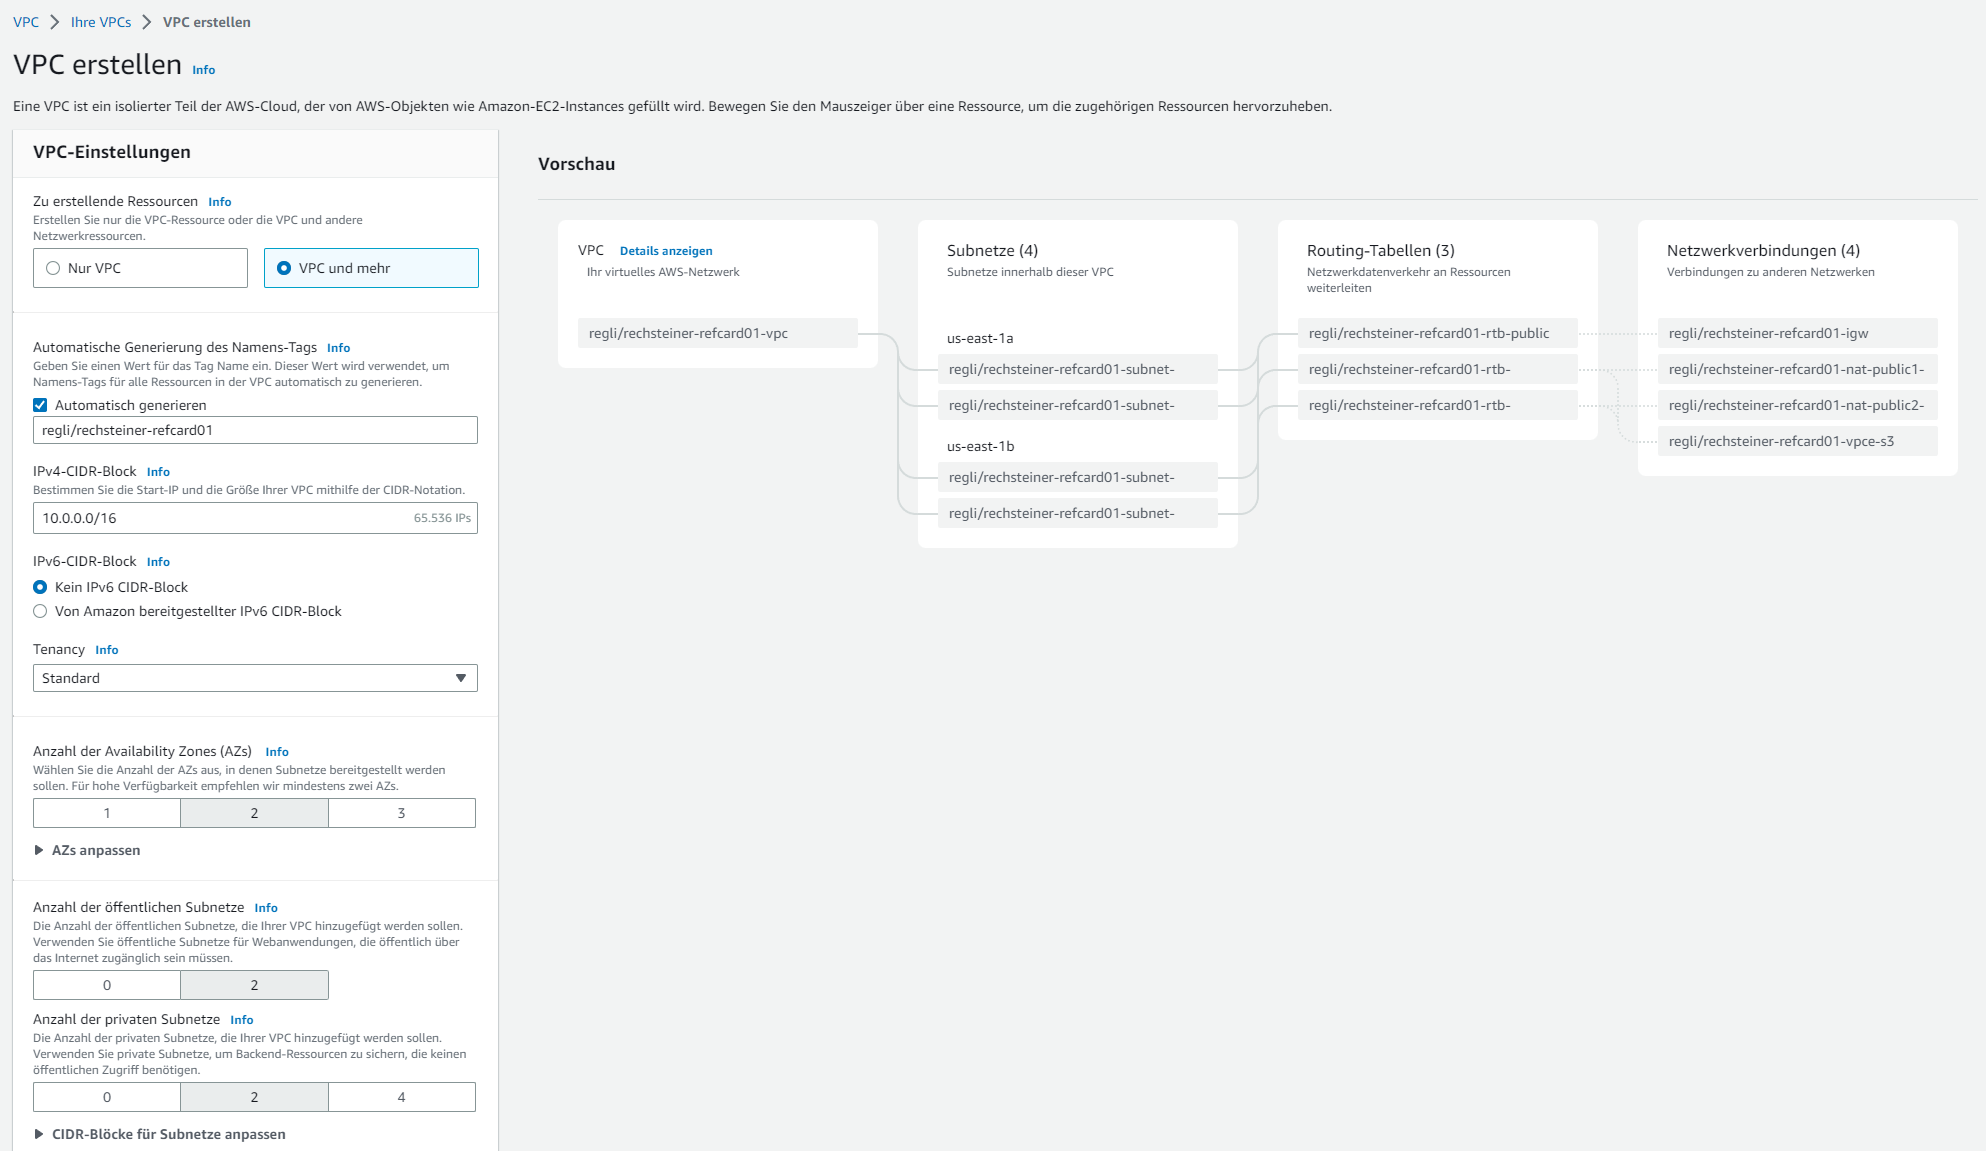Click the 'Ihre VPCs' breadcrumb link
Viewport: 1986px width, 1151px height.
tap(101, 22)
